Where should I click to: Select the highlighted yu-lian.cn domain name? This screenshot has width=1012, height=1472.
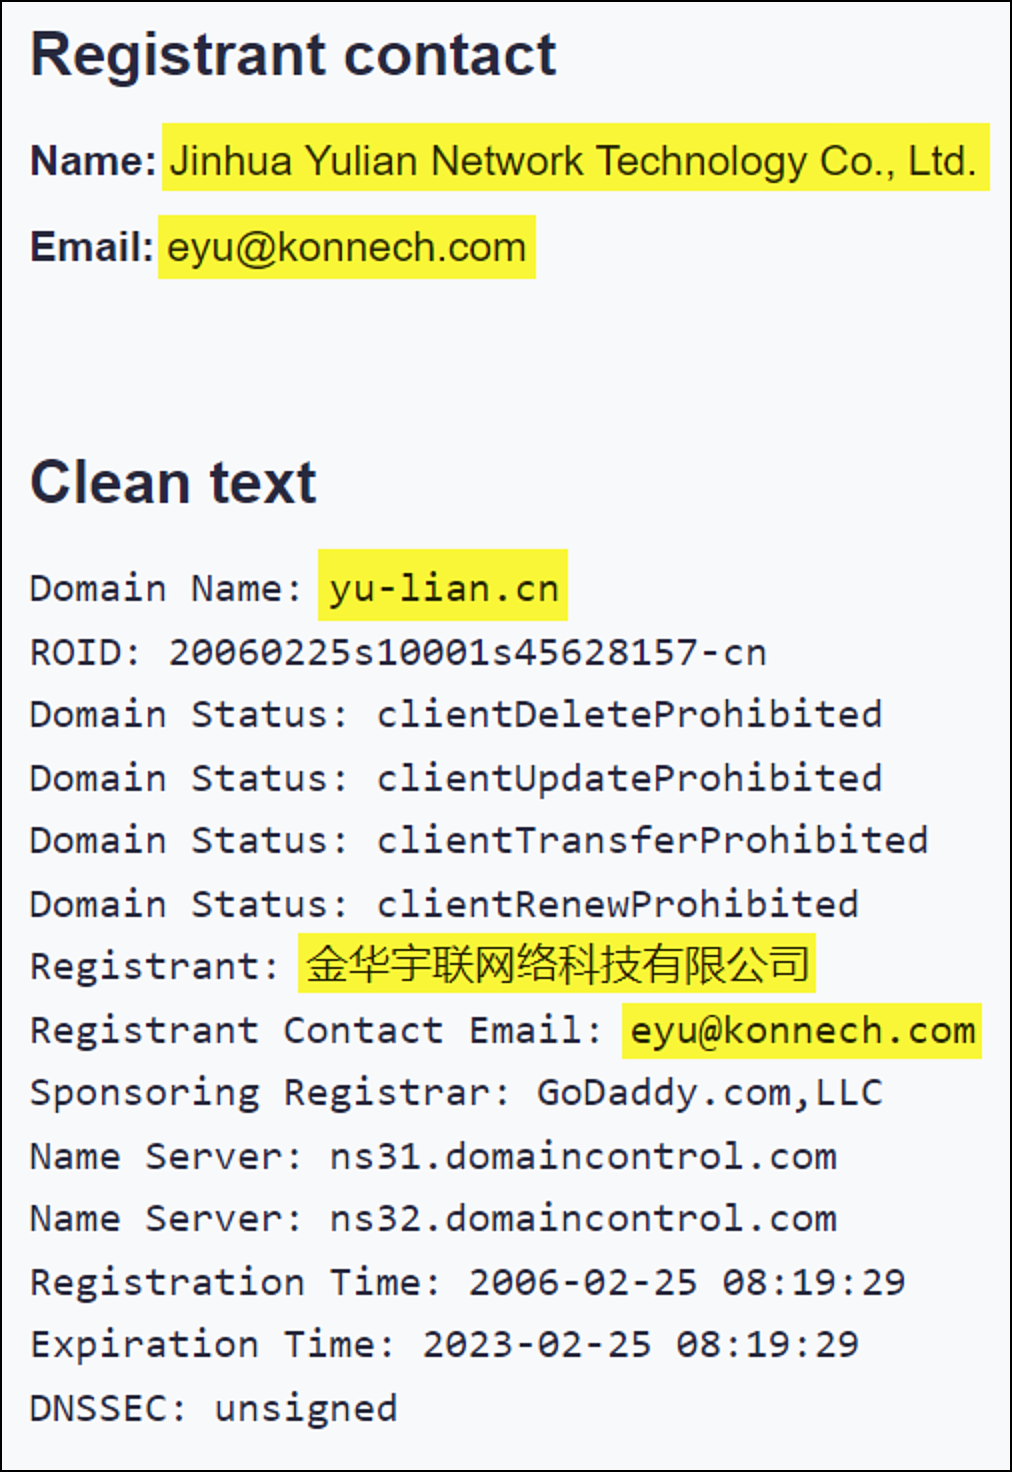[x=443, y=588]
